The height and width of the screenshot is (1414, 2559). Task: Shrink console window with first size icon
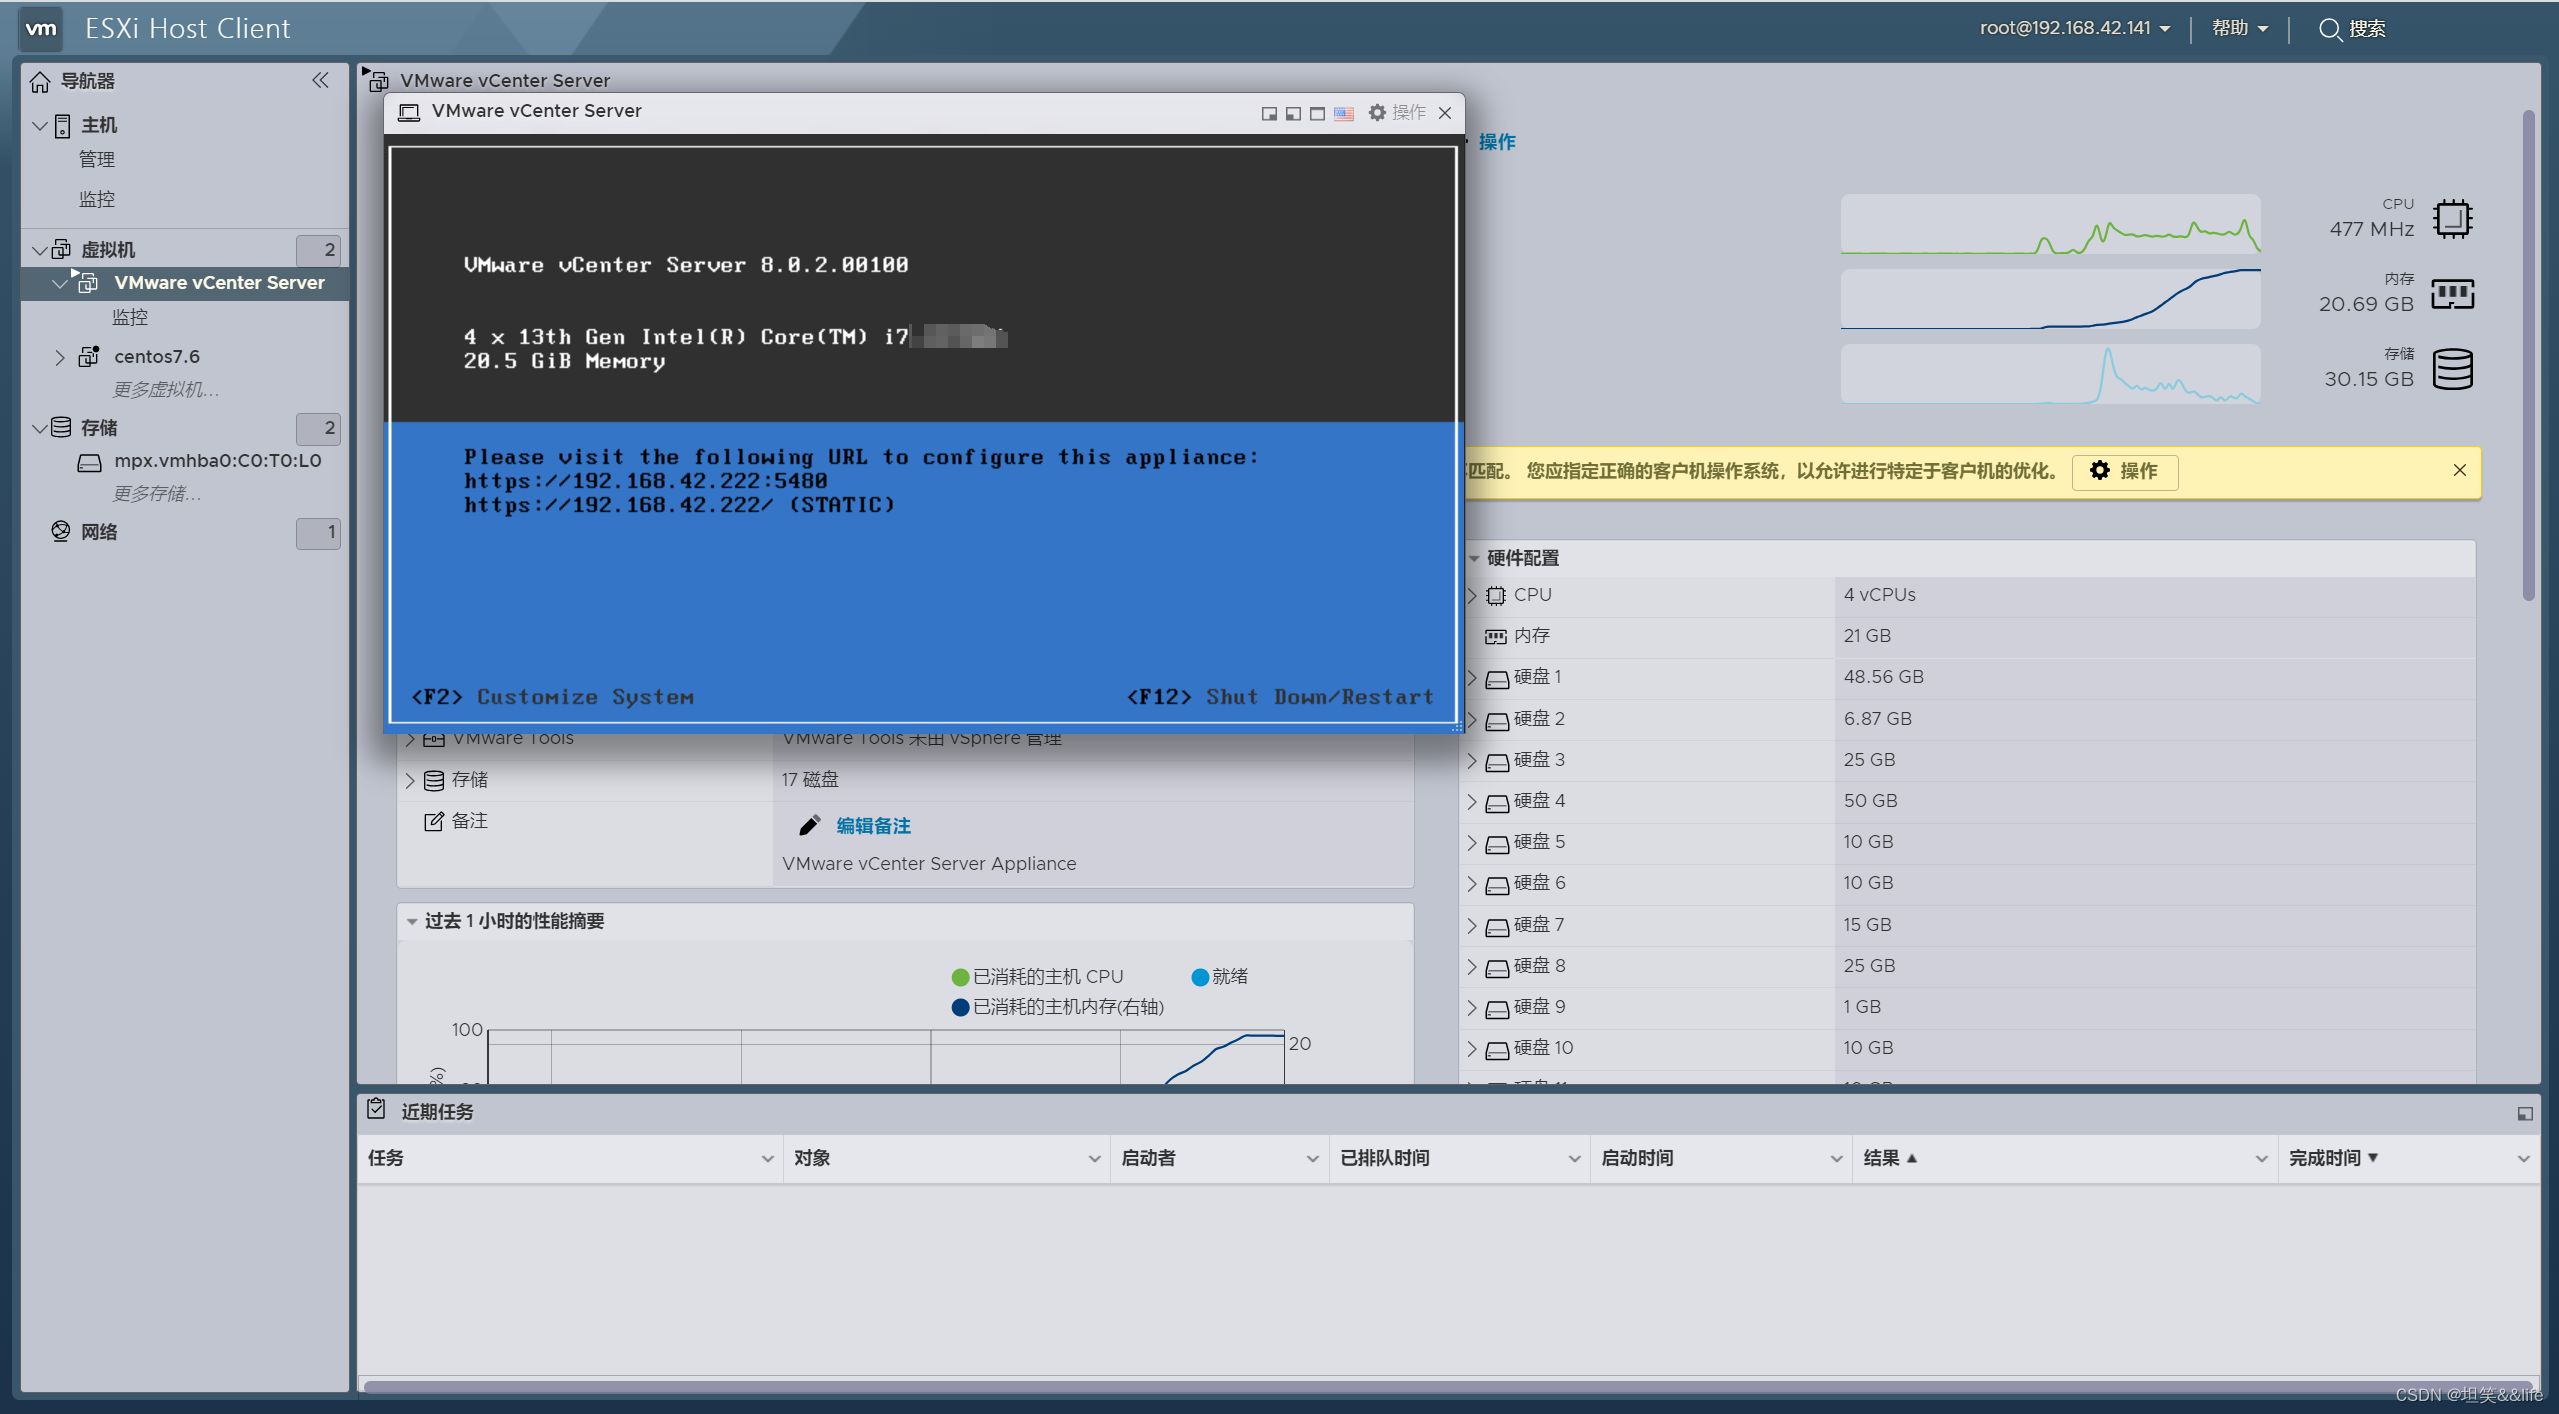coord(1269,113)
